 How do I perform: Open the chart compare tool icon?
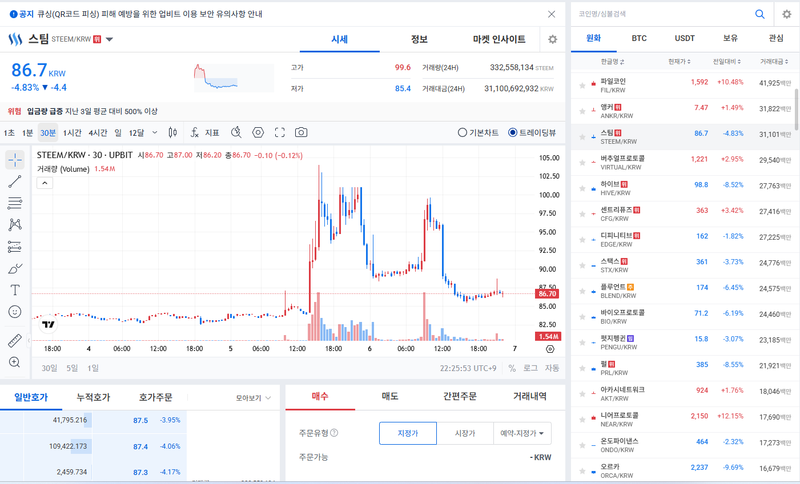click(x=236, y=133)
